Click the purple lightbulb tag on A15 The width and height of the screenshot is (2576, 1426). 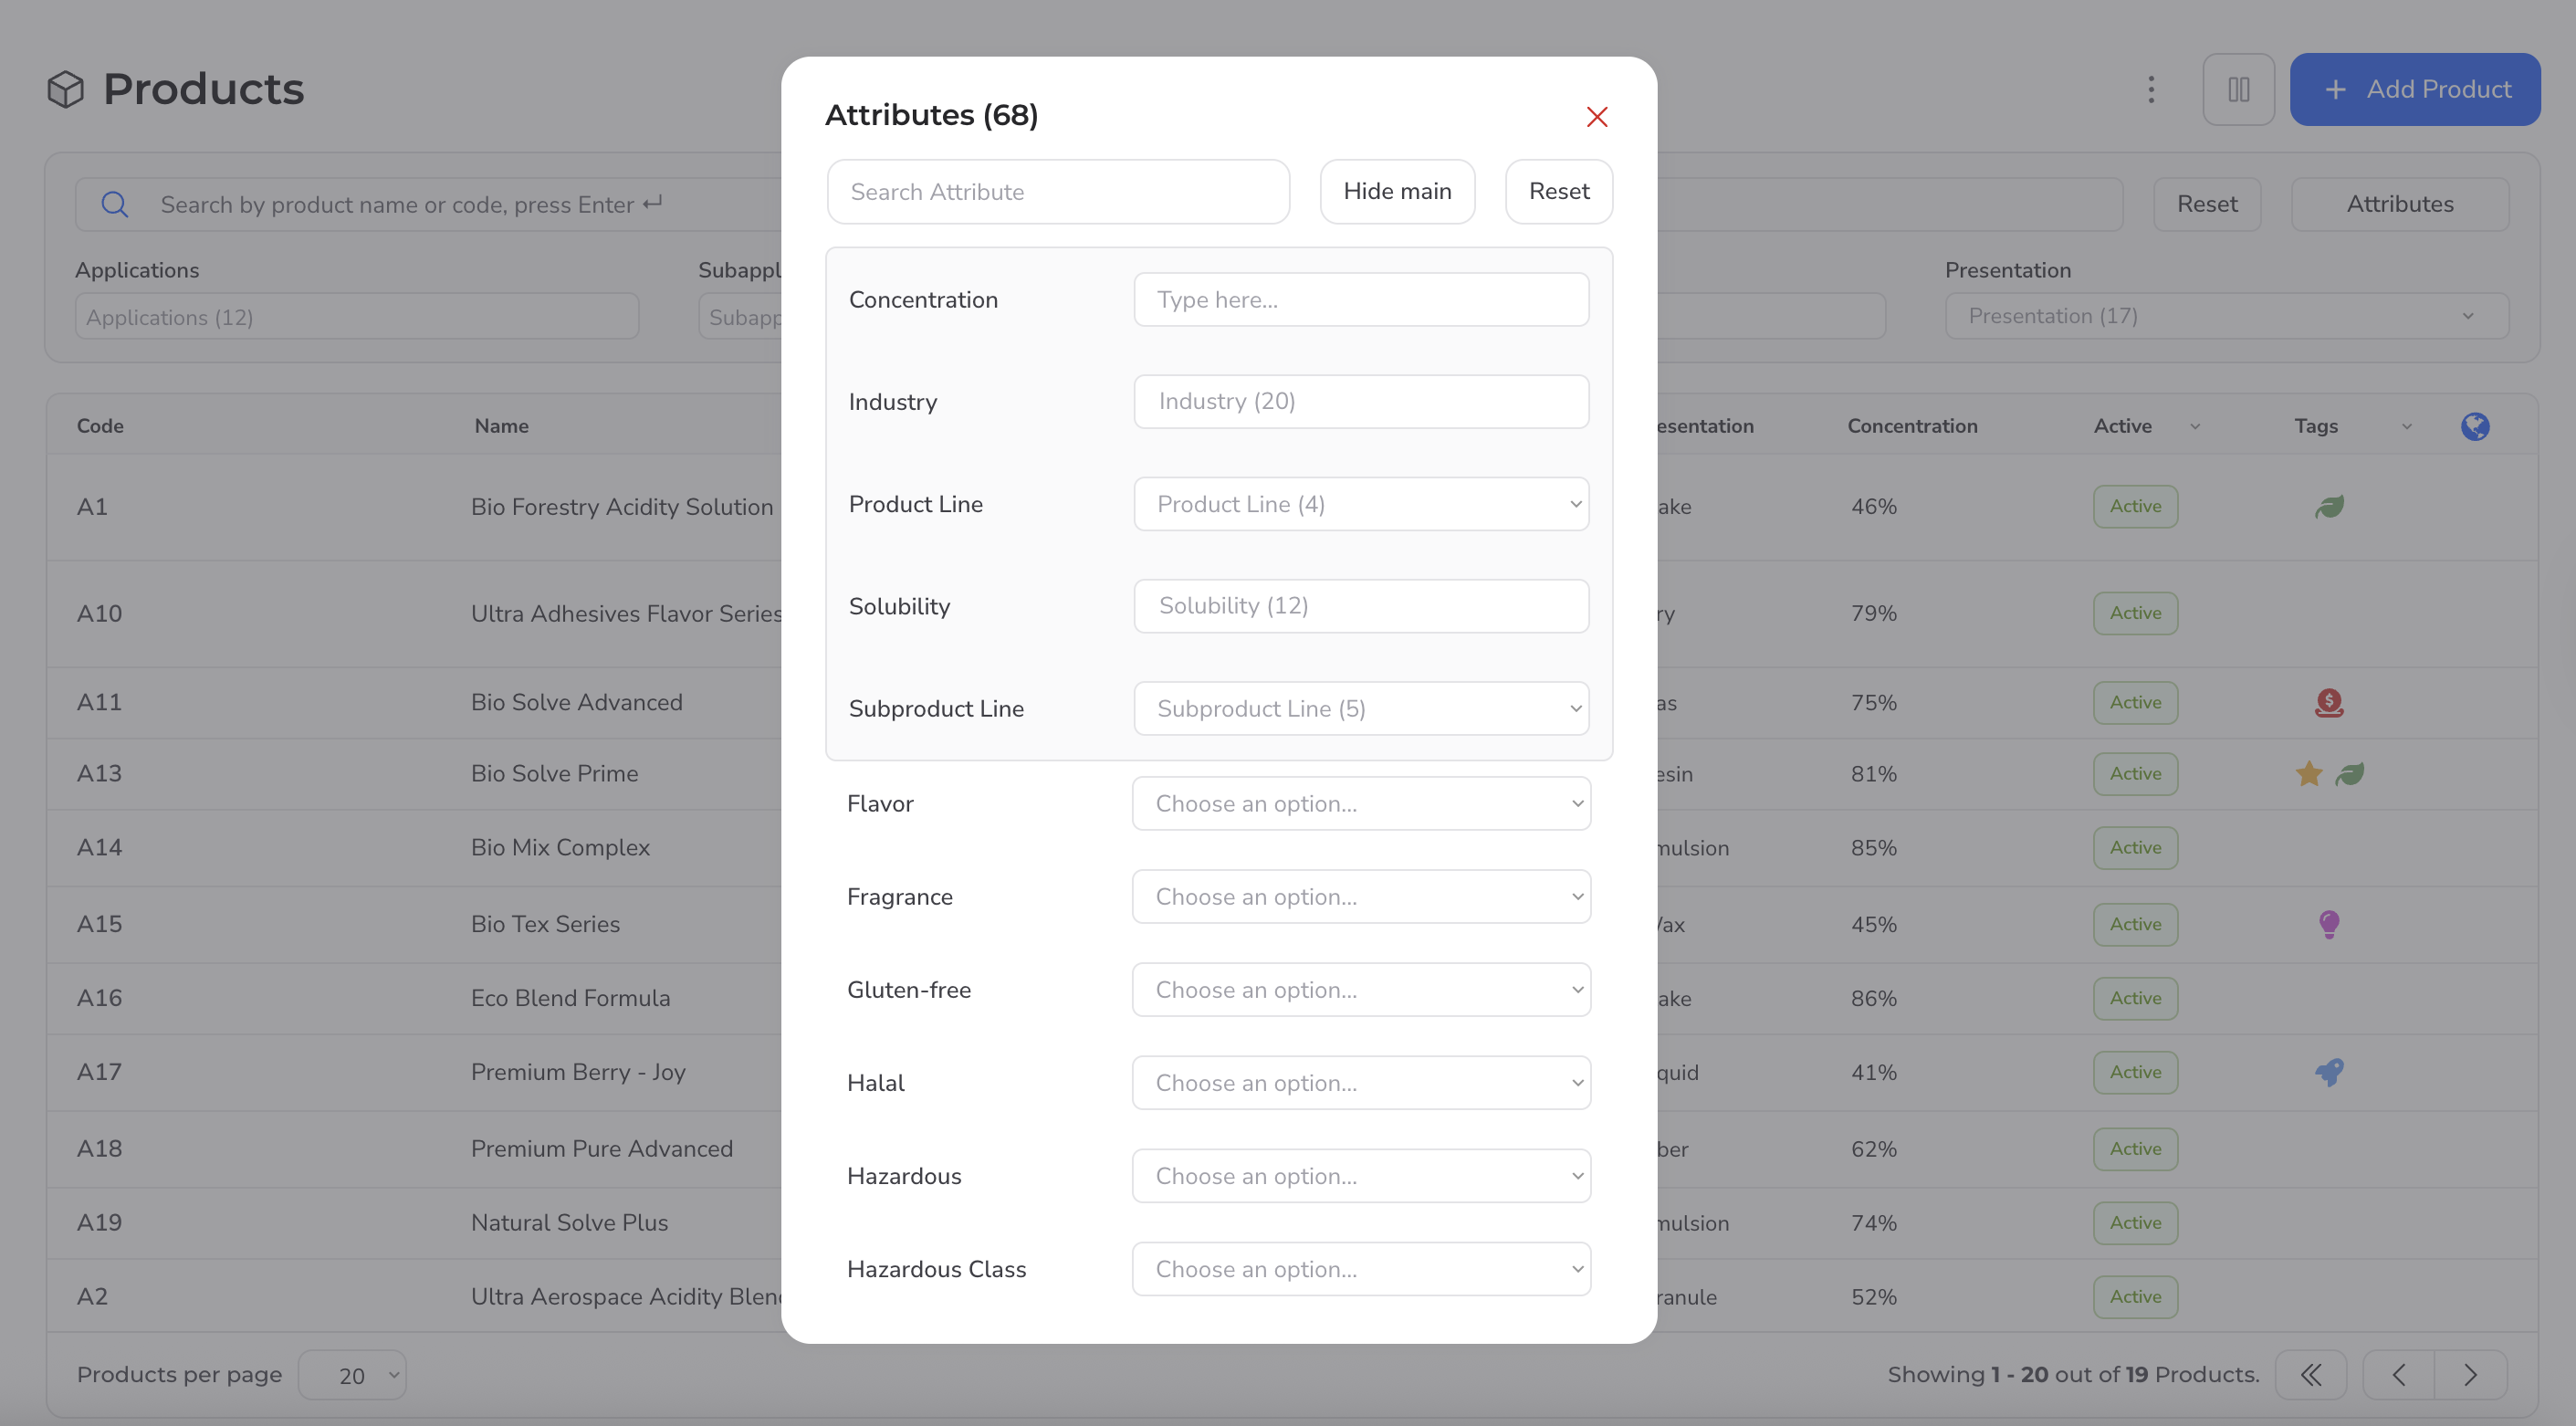2329,924
